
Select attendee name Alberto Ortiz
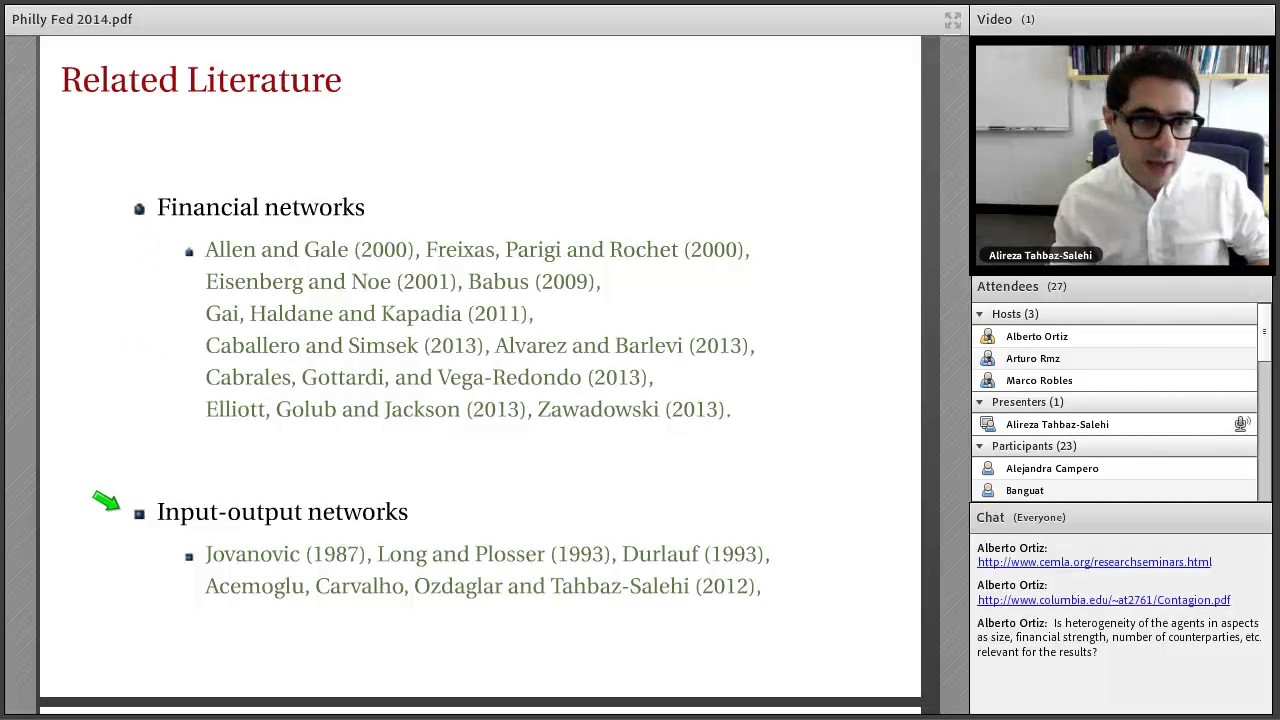pos(1037,337)
